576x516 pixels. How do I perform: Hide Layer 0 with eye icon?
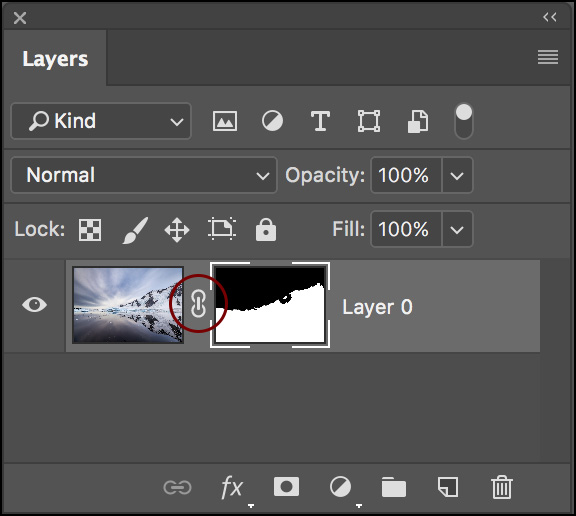[34, 305]
